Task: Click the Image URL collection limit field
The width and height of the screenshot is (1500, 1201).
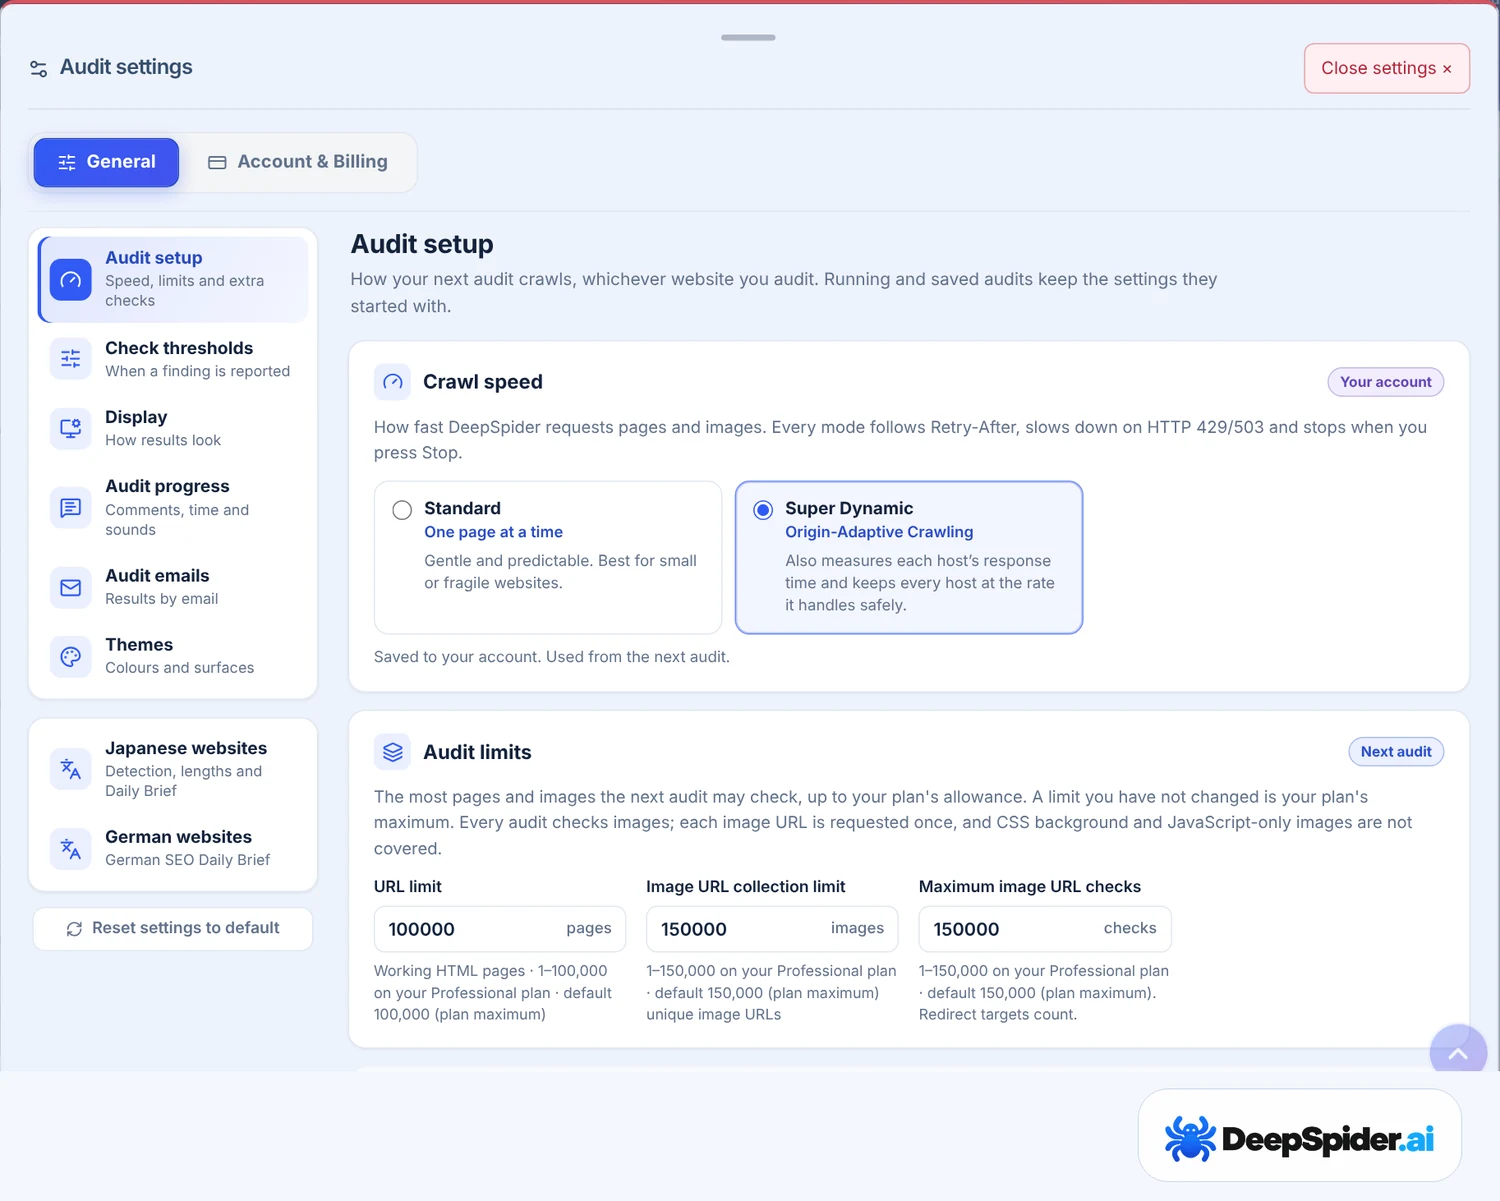Action: [772, 929]
